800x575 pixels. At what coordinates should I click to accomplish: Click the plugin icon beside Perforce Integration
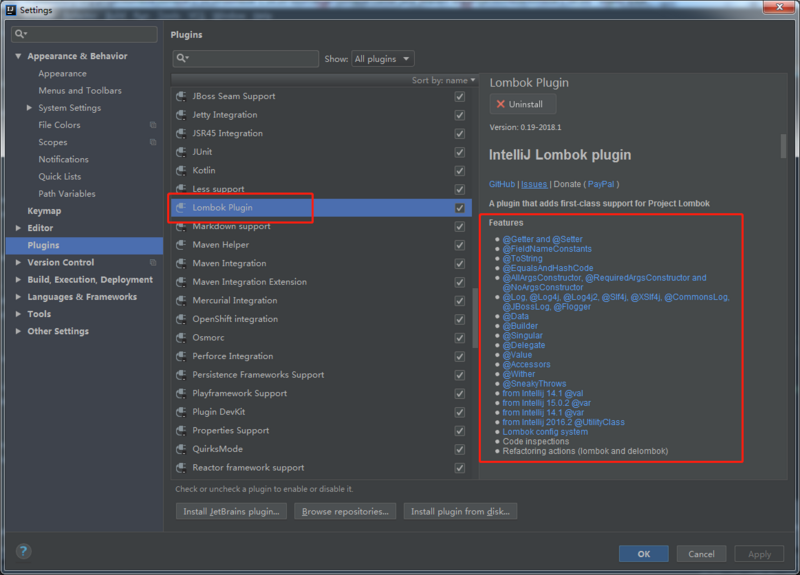click(181, 356)
